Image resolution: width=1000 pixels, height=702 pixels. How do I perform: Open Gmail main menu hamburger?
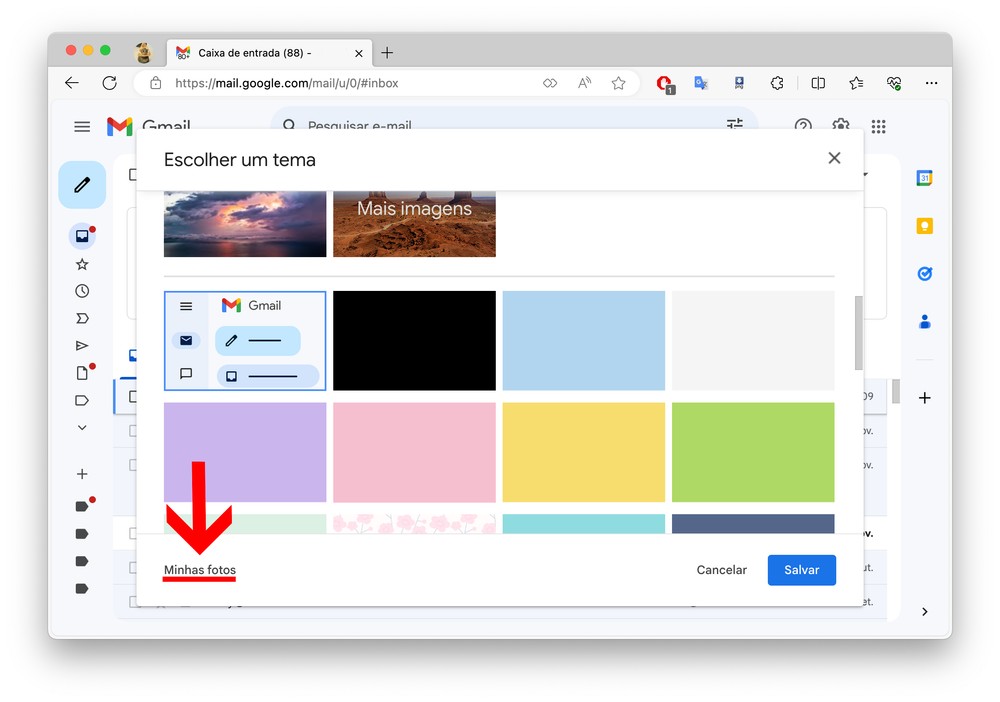coord(82,126)
